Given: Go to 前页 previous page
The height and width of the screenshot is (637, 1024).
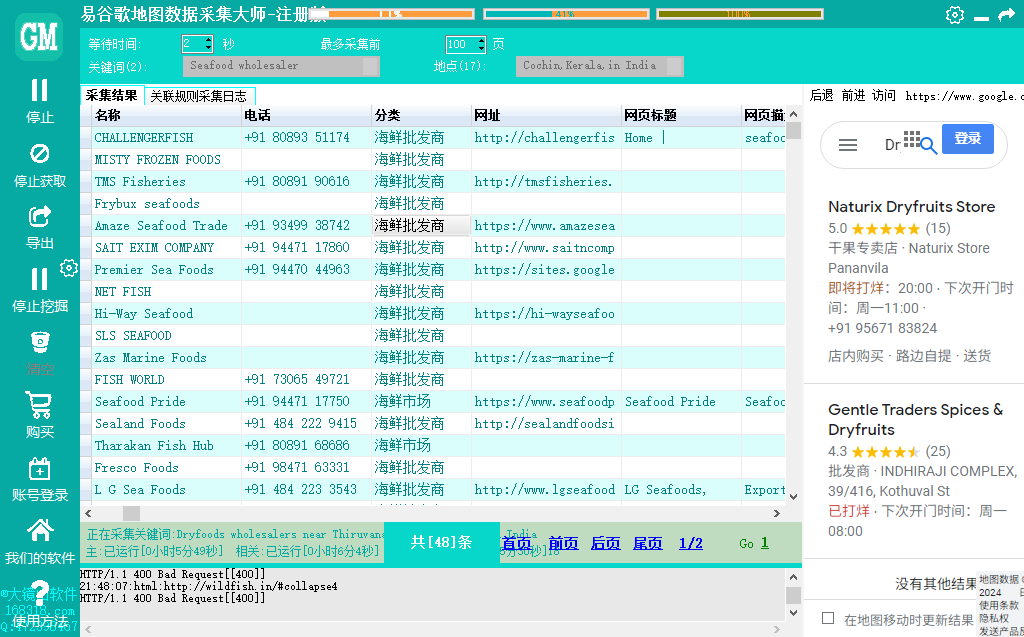Looking at the screenshot, I should coord(563,544).
